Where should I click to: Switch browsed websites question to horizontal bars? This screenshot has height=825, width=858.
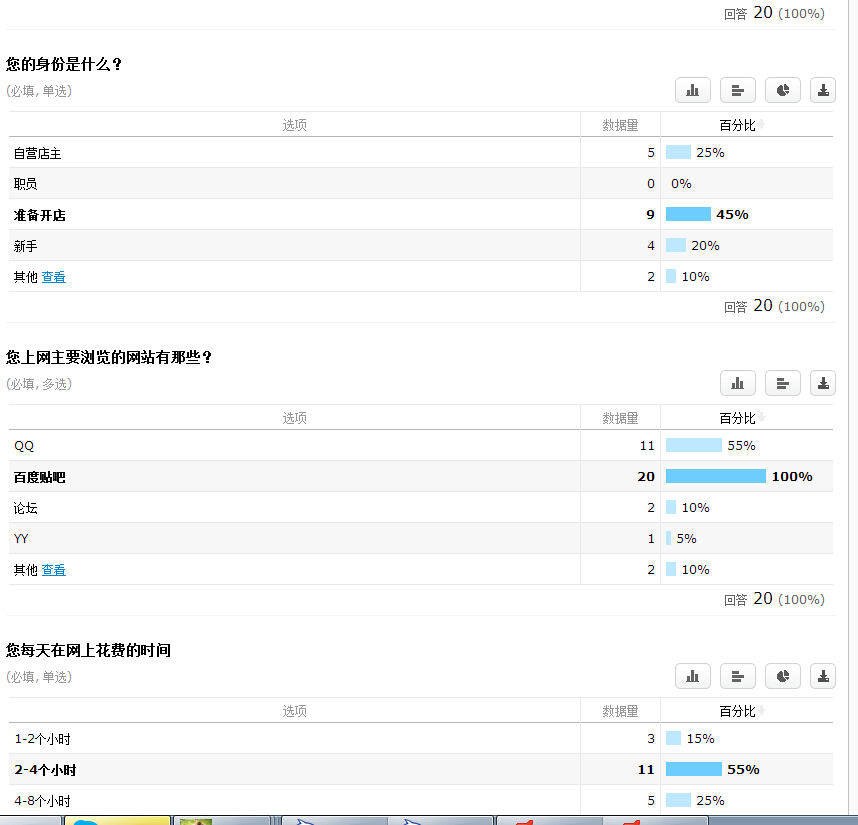(783, 383)
